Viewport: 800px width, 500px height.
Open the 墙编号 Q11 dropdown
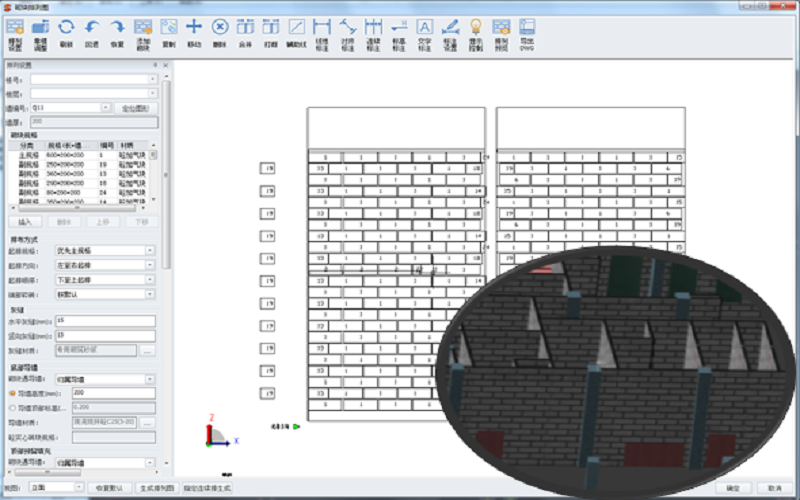click(x=70, y=108)
